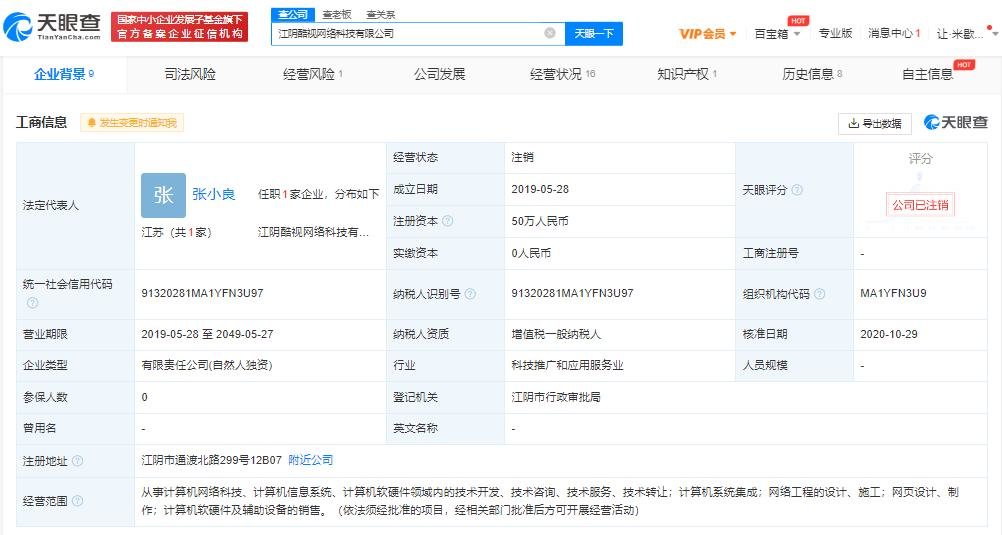The width and height of the screenshot is (1002, 535).
Task: Click the 注册资本 value 50万人民币
Action: pyautogui.click(x=540, y=221)
